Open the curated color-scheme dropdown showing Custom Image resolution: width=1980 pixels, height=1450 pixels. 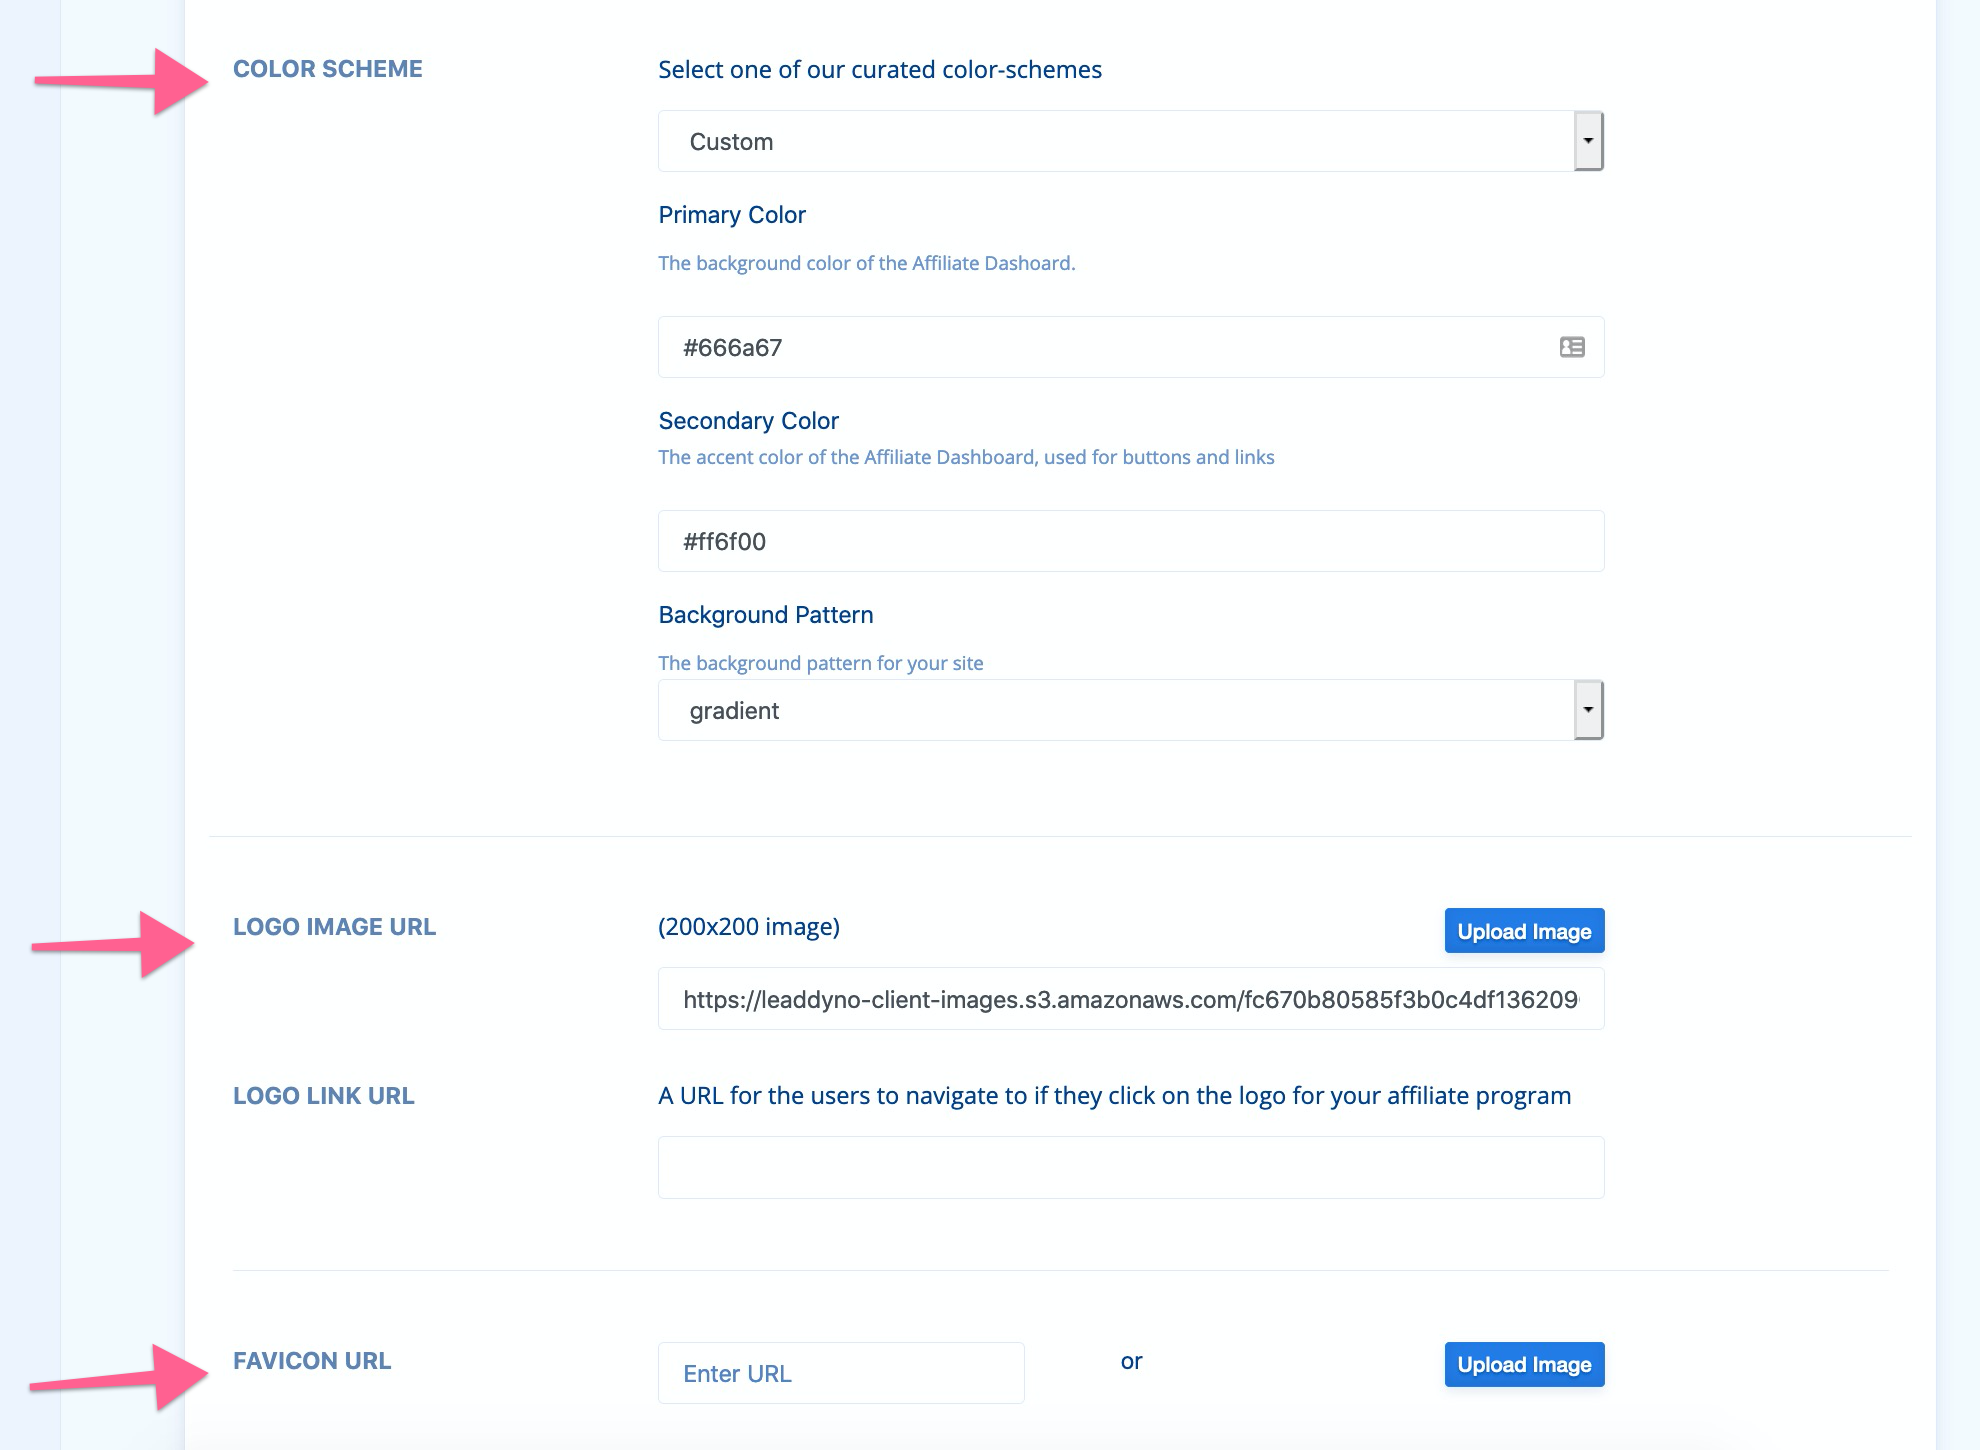click(x=1131, y=141)
